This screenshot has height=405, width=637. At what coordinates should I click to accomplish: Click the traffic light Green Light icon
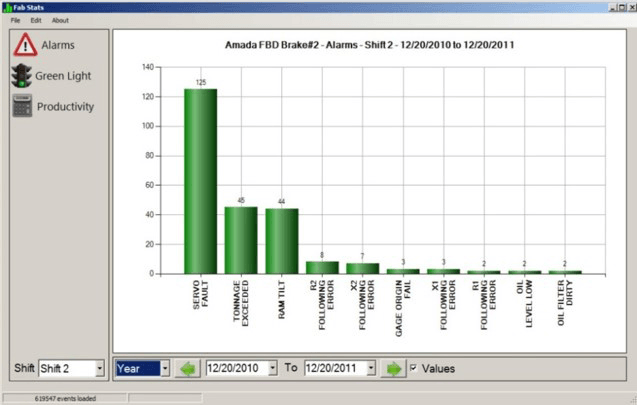tap(21, 76)
